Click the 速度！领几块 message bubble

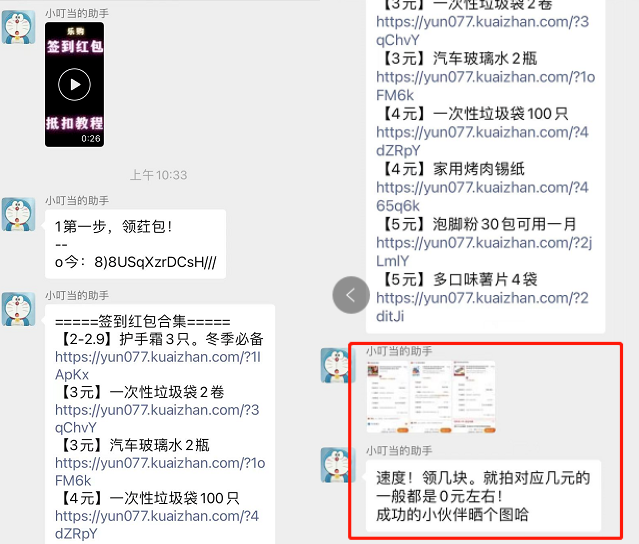pyautogui.click(x=483, y=496)
